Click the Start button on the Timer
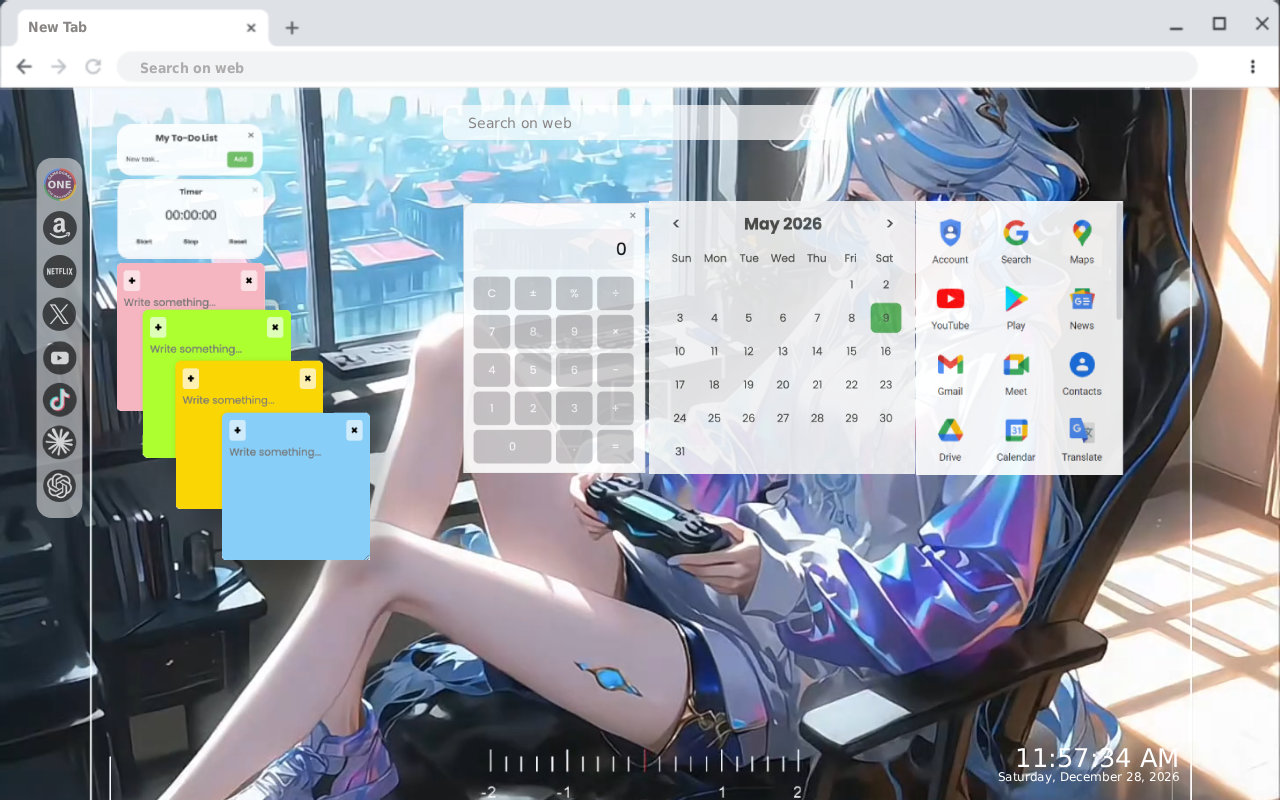The height and width of the screenshot is (800, 1280). (144, 242)
